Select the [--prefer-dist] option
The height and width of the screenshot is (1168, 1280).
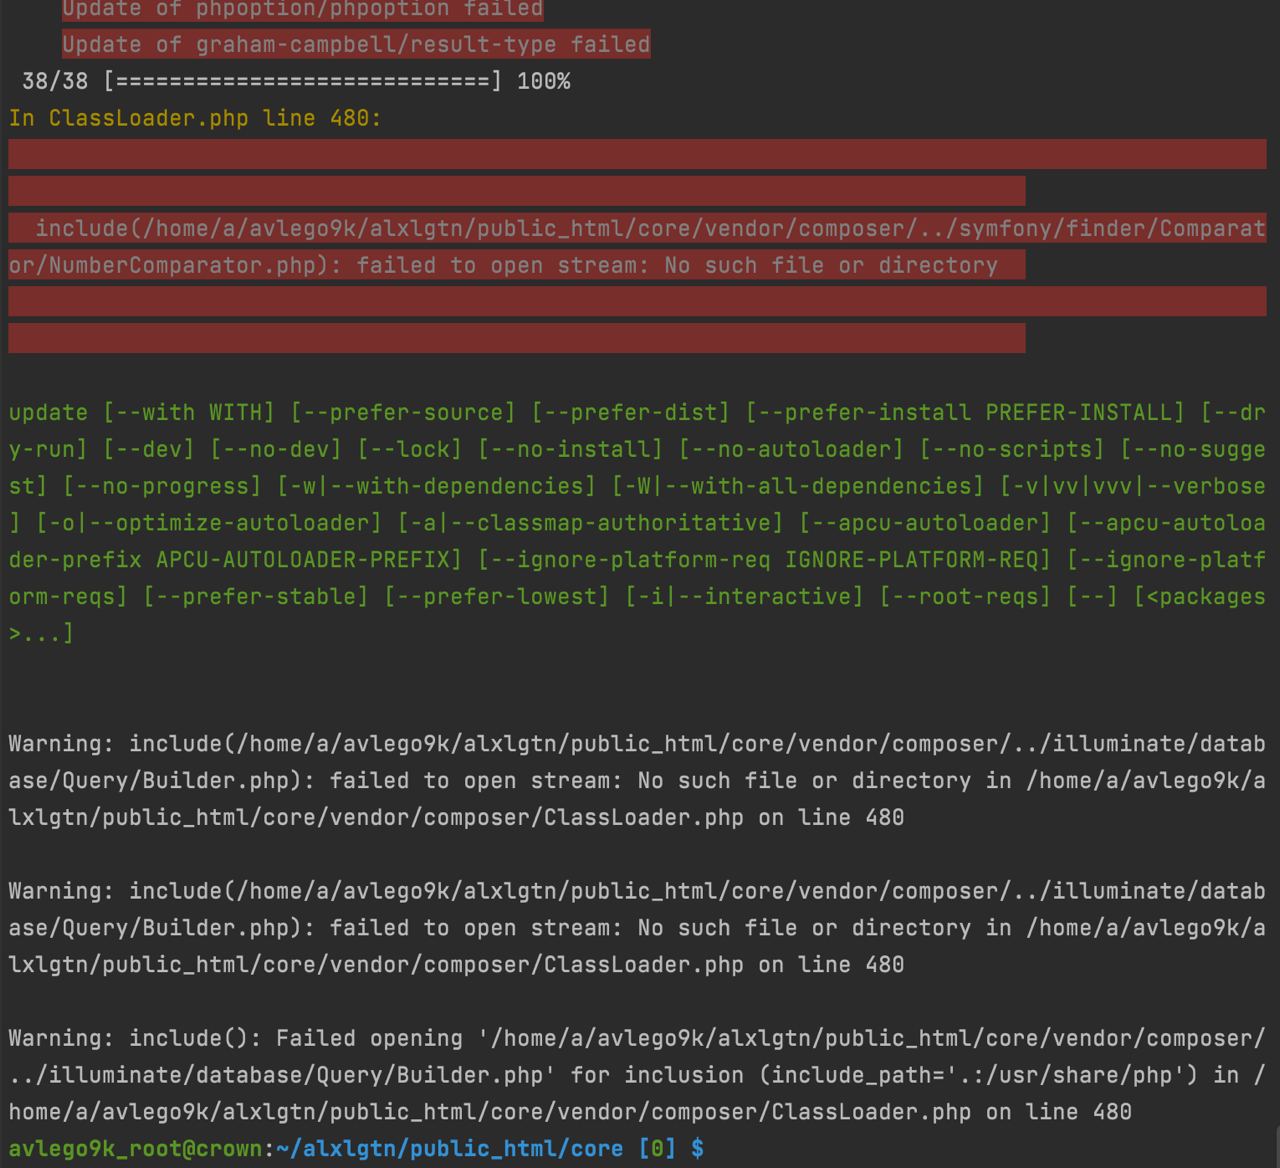pyautogui.click(x=631, y=412)
